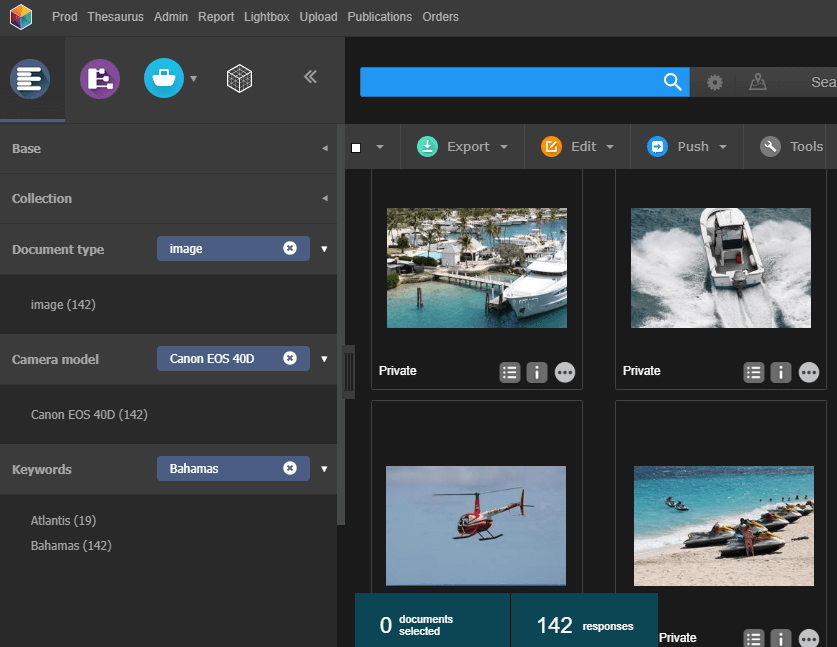The height and width of the screenshot is (647, 837).
Task: Select the Canon EOS 40D (142) facet value
Action: [89, 415]
